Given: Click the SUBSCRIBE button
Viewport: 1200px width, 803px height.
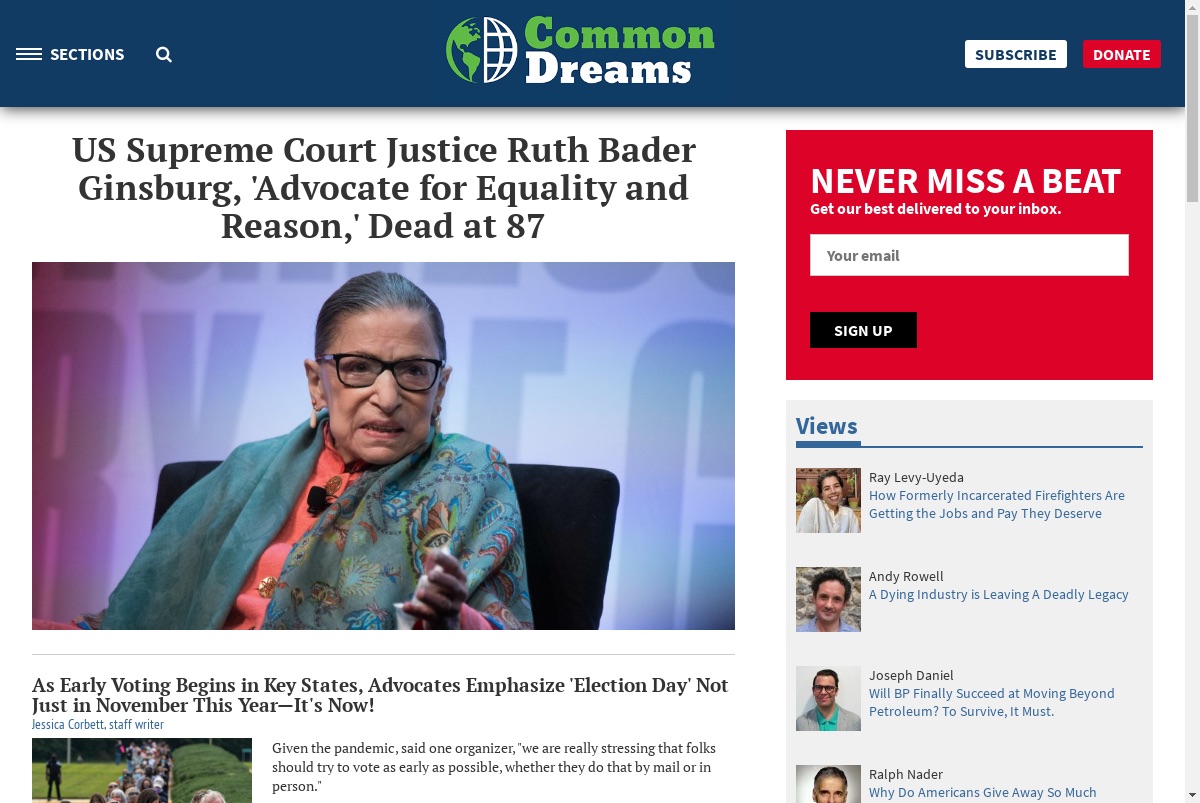Looking at the screenshot, I should pos(1015,54).
